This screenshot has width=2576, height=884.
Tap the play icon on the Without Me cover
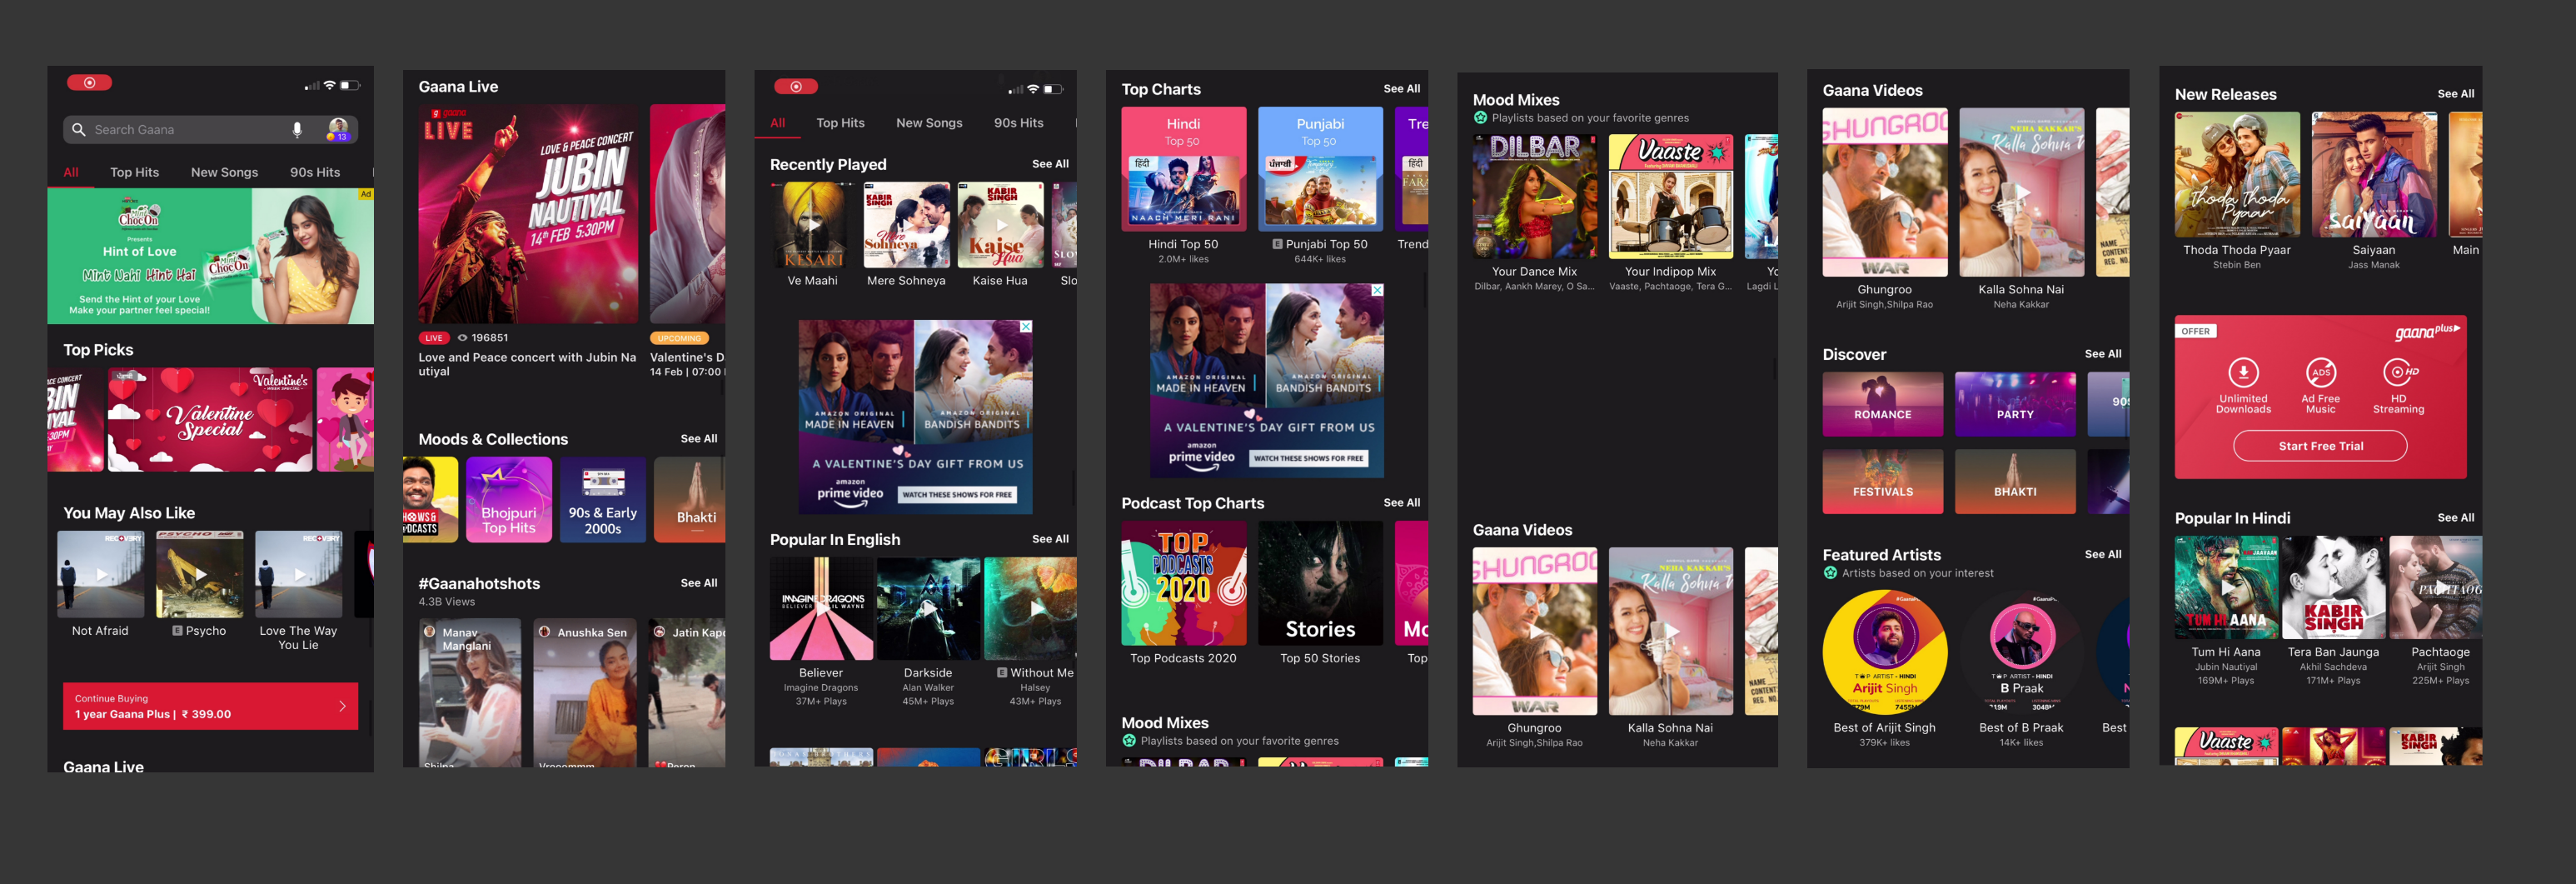point(1036,608)
